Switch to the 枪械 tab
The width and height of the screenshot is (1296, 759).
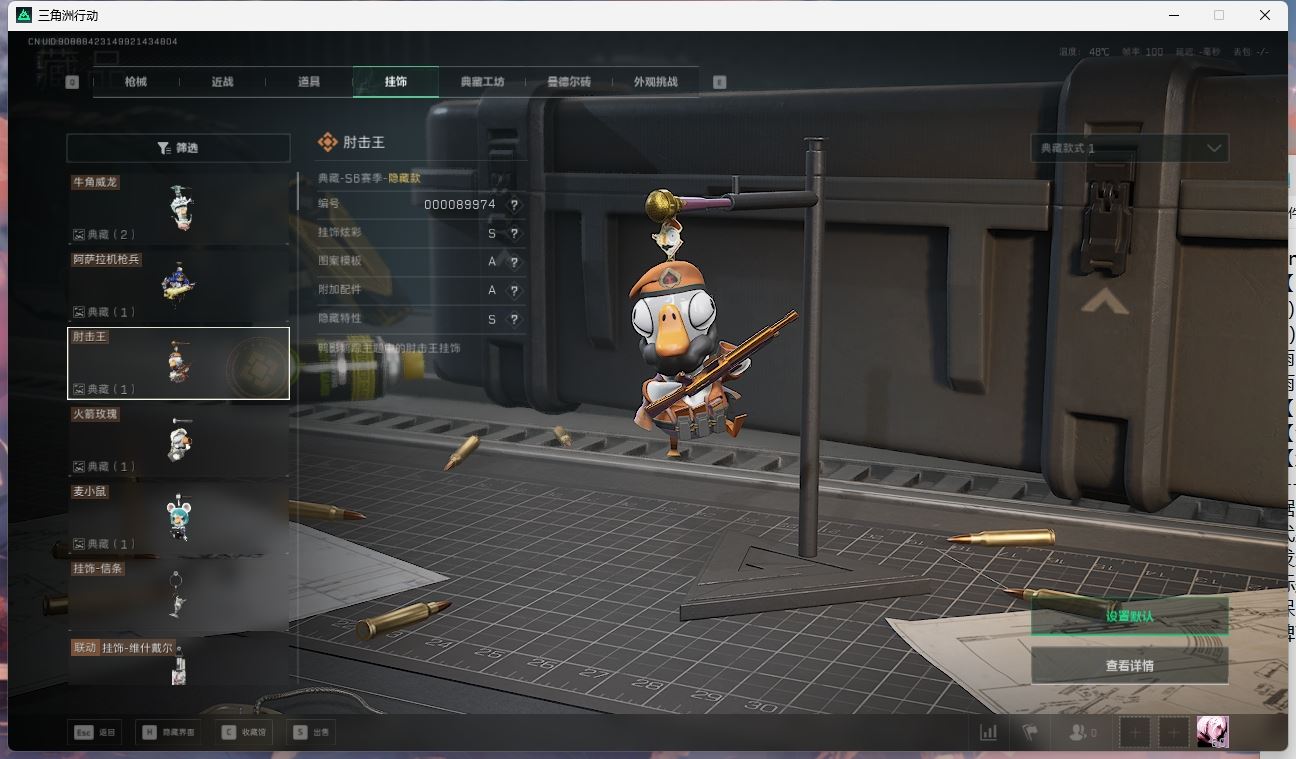pyautogui.click(x=136, y=82)
